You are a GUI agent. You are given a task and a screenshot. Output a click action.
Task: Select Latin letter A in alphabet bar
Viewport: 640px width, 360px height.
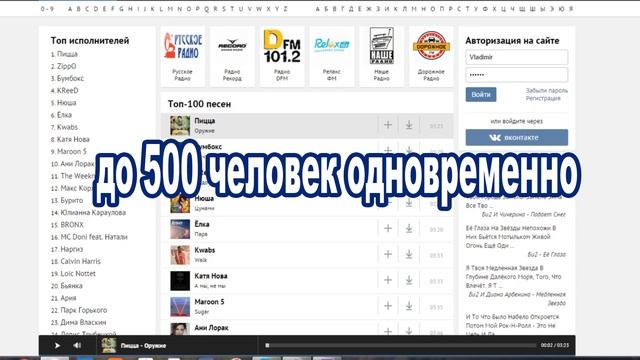point(70,9)
